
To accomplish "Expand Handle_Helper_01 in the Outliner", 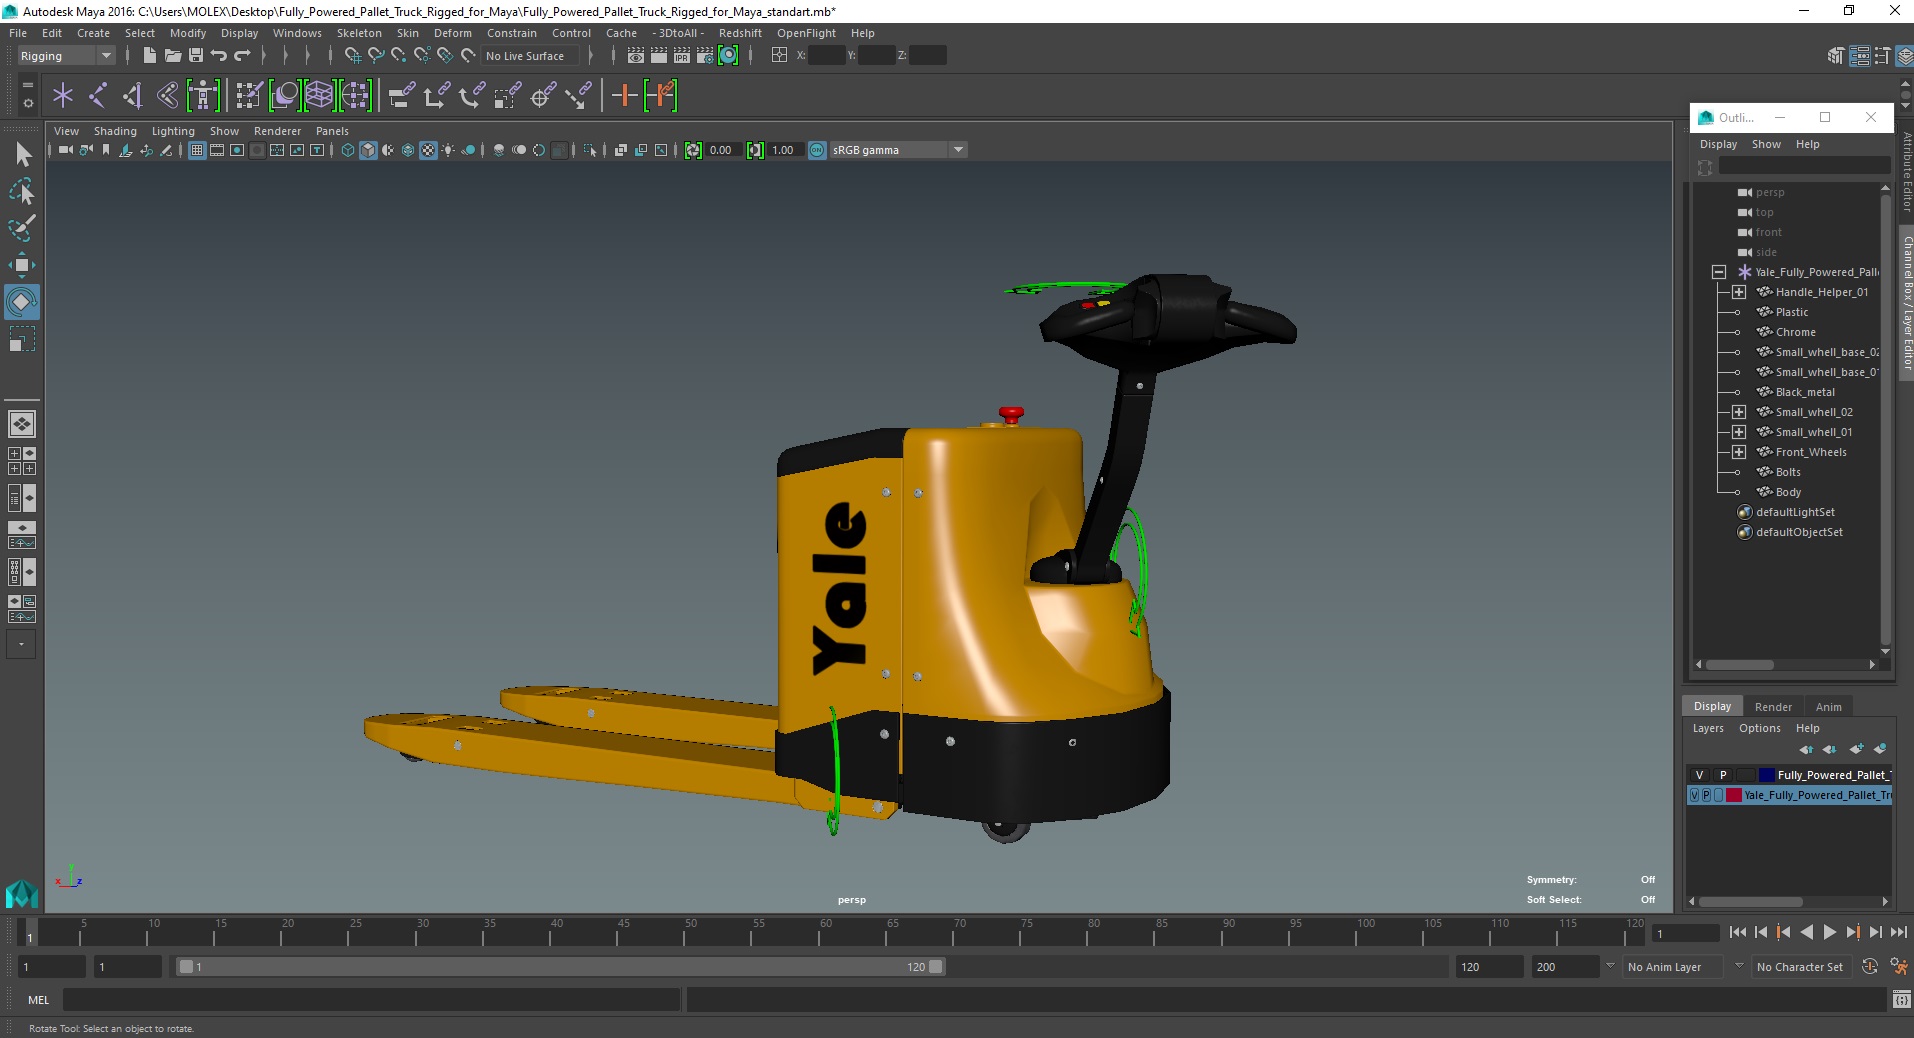I will pyautogui.click(x=1739, y=292).
